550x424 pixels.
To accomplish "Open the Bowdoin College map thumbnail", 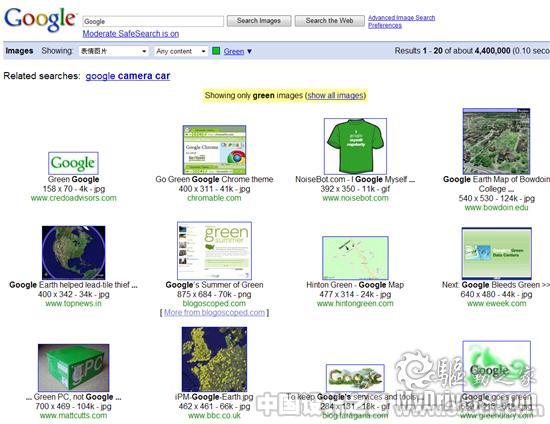I will [496, 141].
